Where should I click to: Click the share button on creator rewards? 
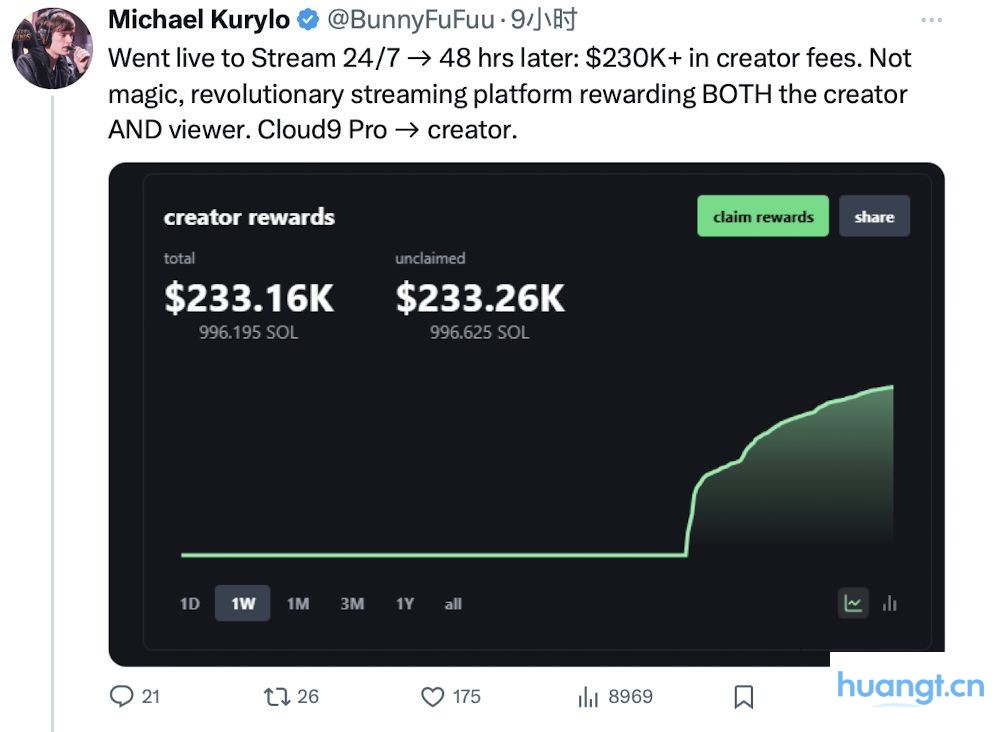(875, 216)
